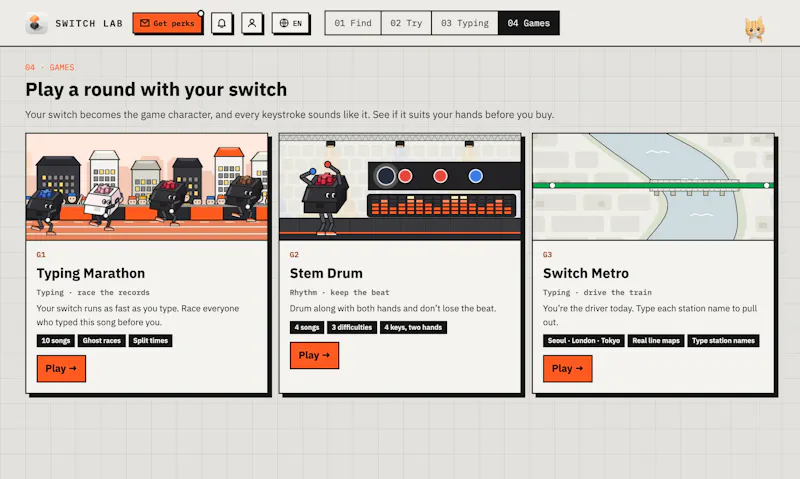Screen dimensions: 800x479
Task: Click the 'Real line maps' tag
Action: point(656,341)
